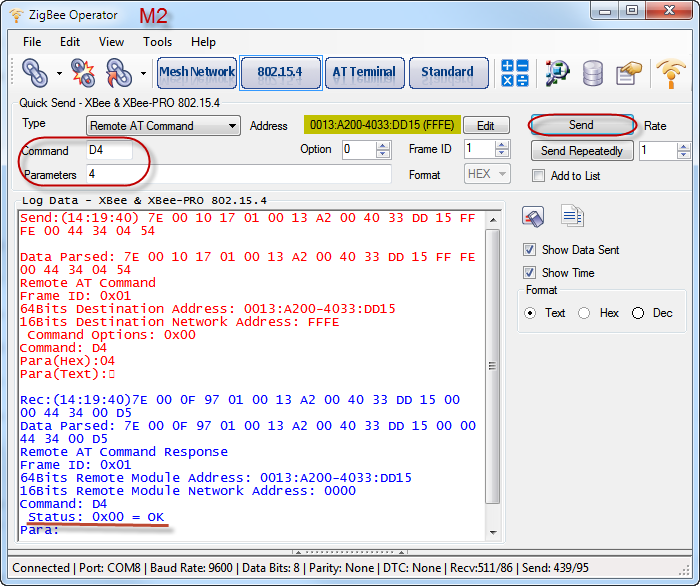Click the window resize grip in status bar

[x=684, y=571]
